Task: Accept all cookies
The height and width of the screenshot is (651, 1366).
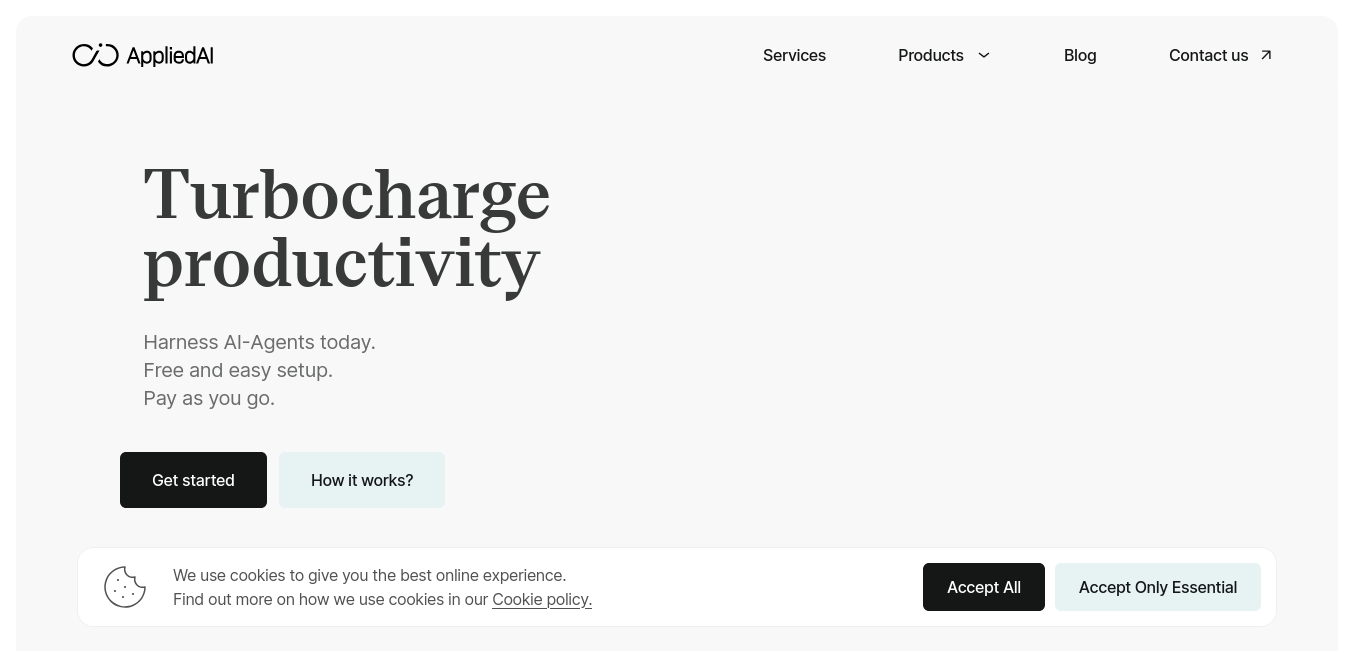Action: [x=984, y=587]
